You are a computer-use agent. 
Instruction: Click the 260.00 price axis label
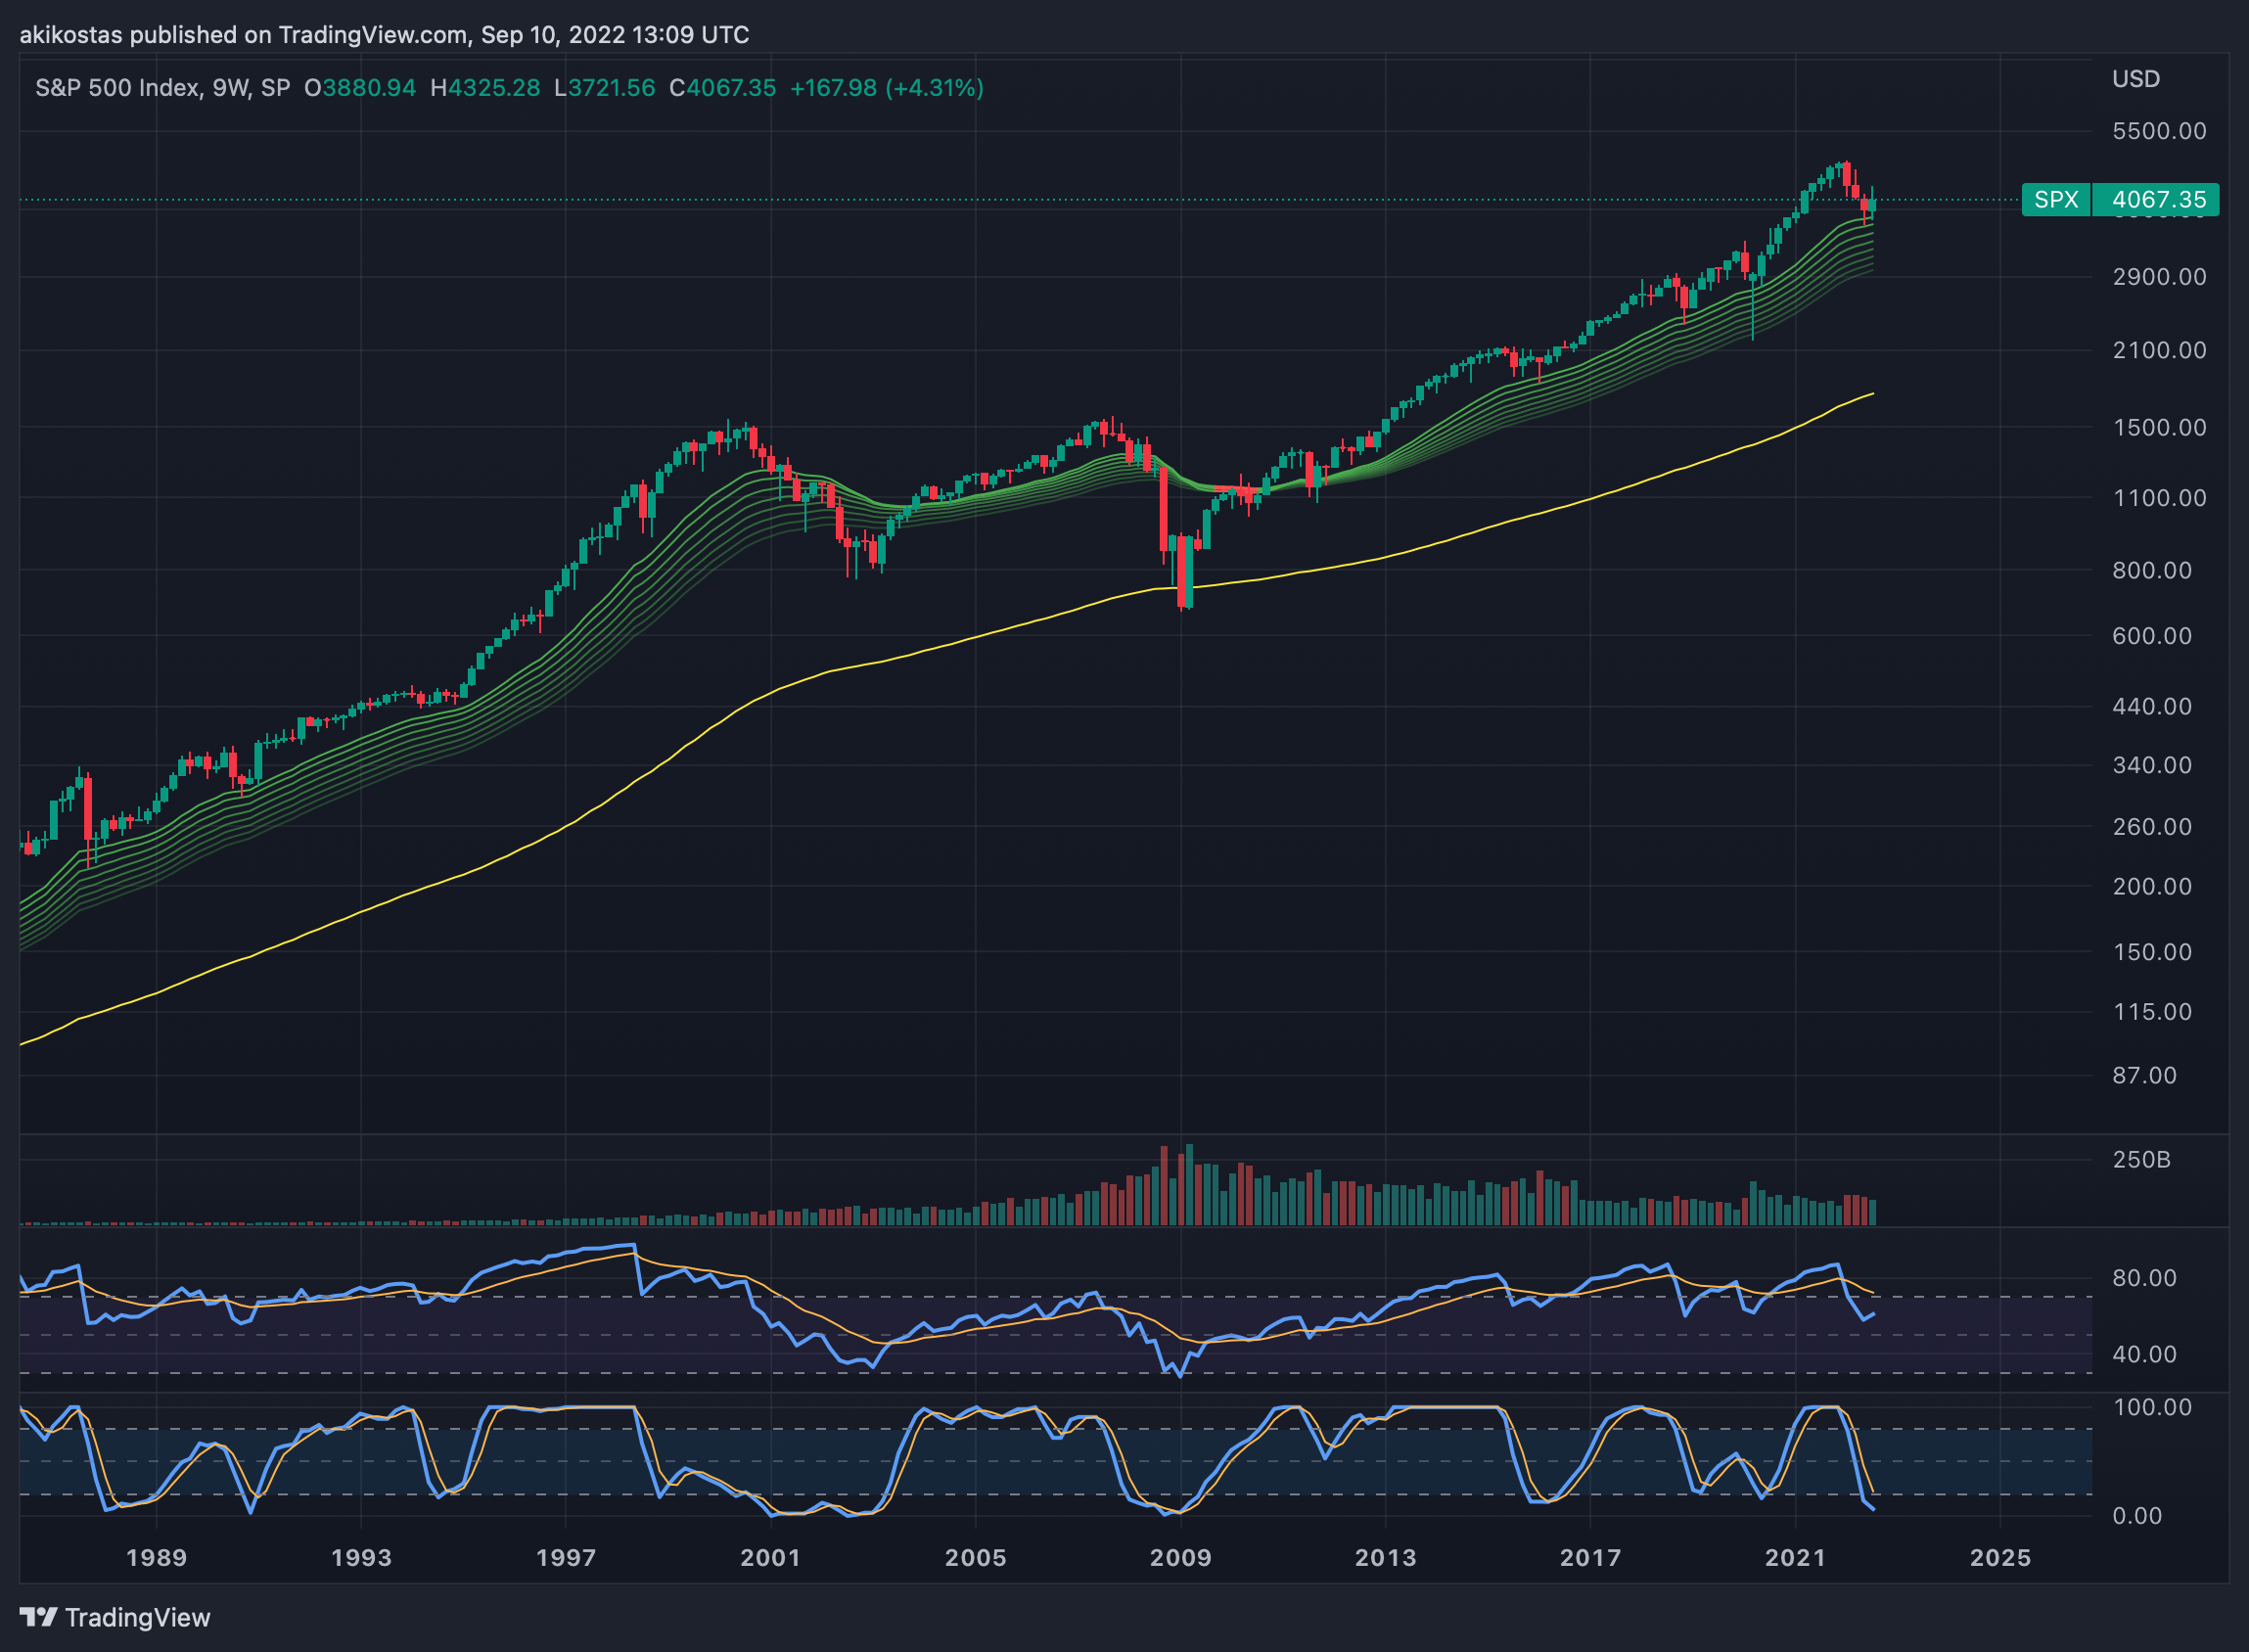point(2152,827)
